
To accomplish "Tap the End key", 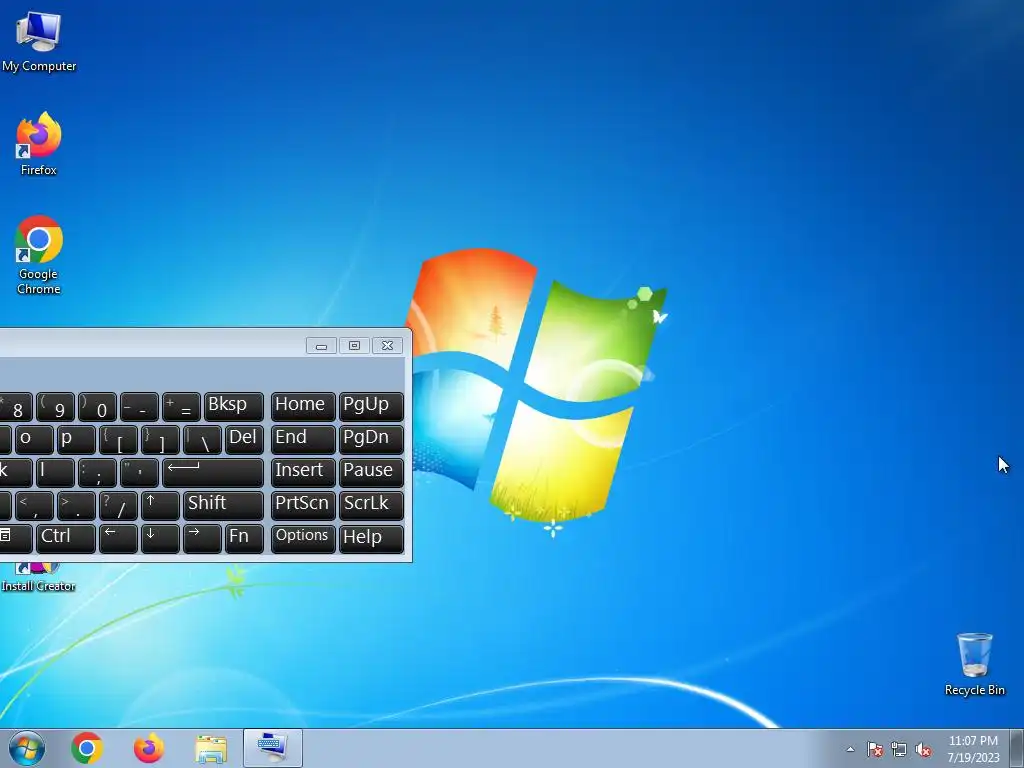I will [303, 439].
